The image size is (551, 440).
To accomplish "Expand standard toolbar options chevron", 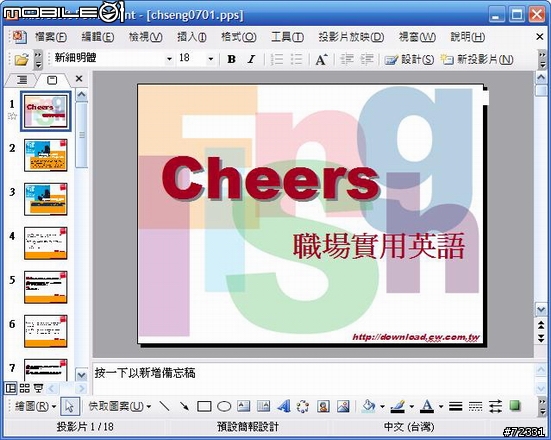I will 38,59.
